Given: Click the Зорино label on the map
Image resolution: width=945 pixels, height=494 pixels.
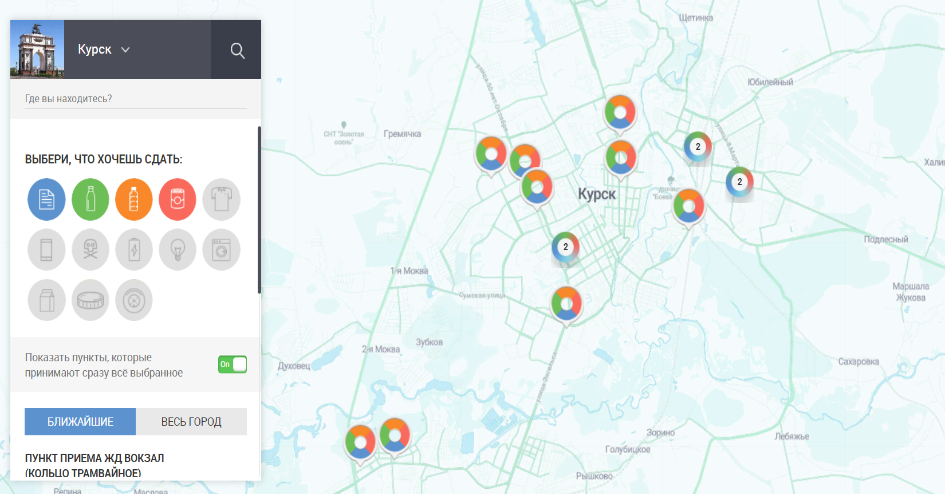Looking at the screenshot, I should (x=661, y=433).
